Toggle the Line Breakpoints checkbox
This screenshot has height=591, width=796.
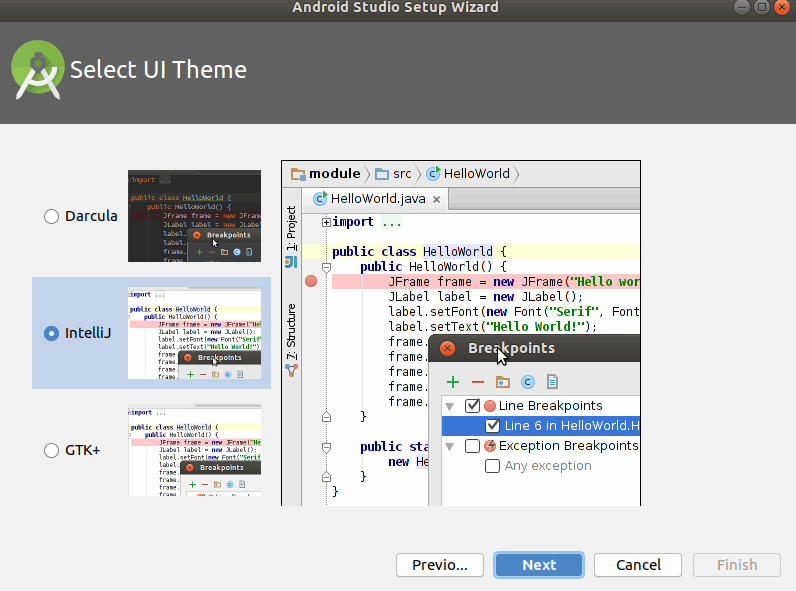click(x=472, y=406)
